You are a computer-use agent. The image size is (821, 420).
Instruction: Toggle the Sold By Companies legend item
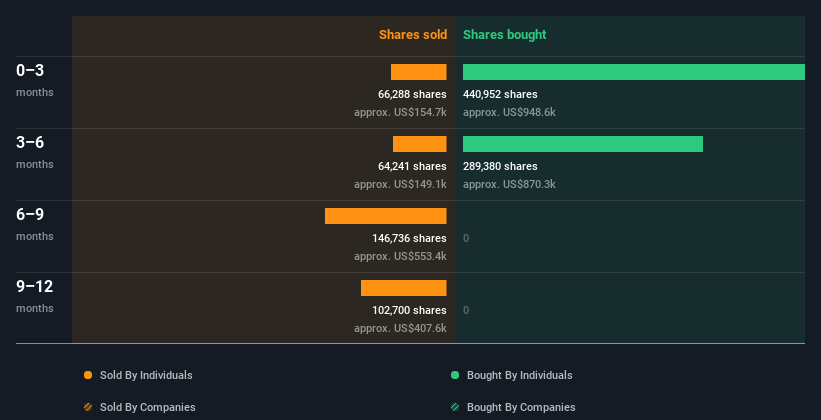tap(140, 407)
